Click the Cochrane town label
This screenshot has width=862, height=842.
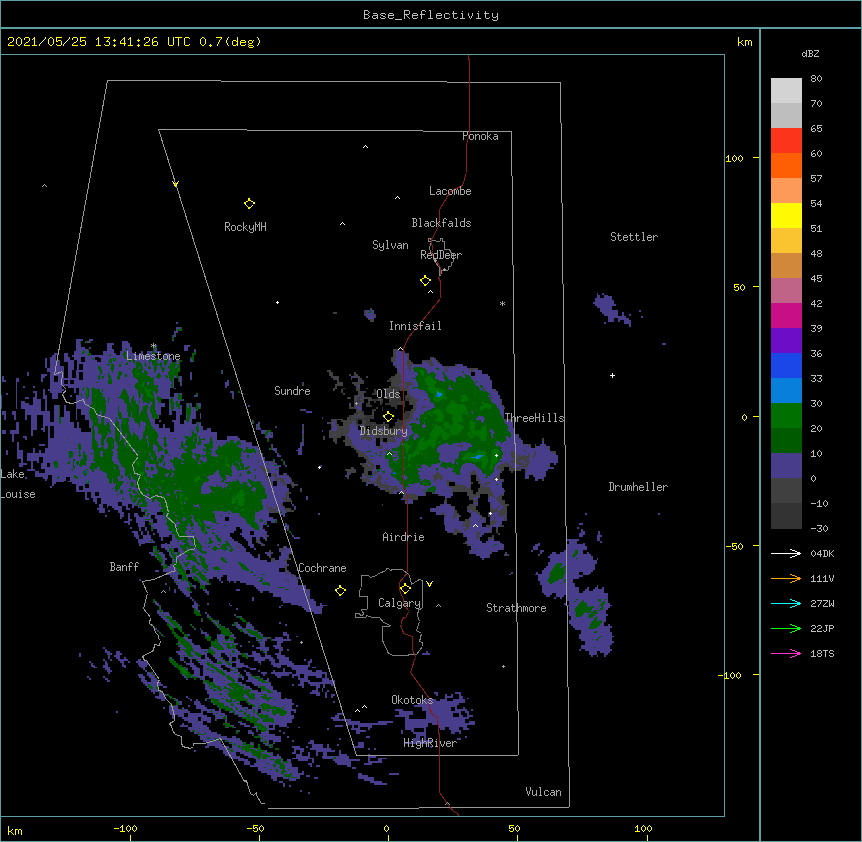[322, 568]
